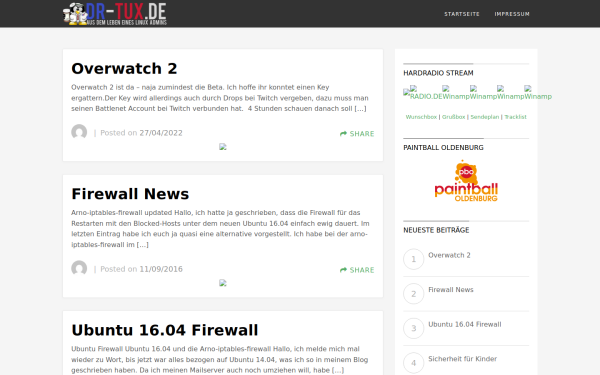Click the Hardradio Stream heading
The image size is (600, 375).
tap(438, 73)
